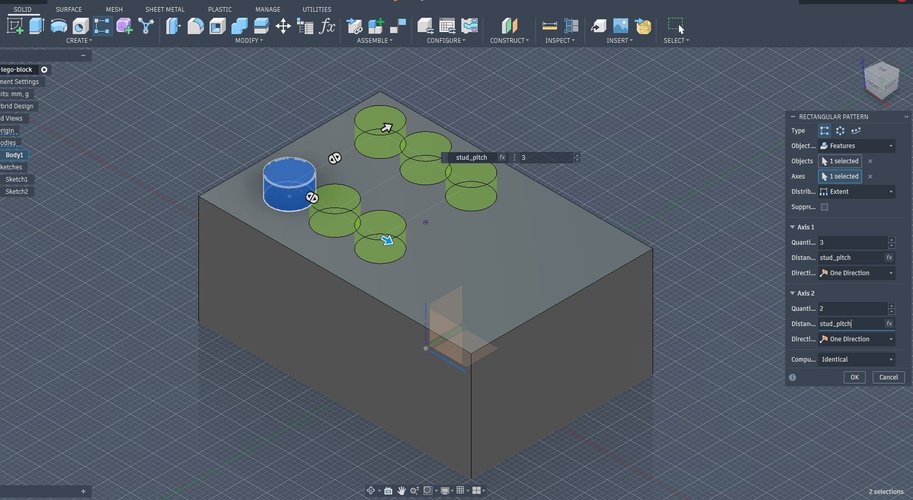Viewport: 913px width, 500px height.
Task: Clear the Objects selection with X
Action: coord(870,161)
